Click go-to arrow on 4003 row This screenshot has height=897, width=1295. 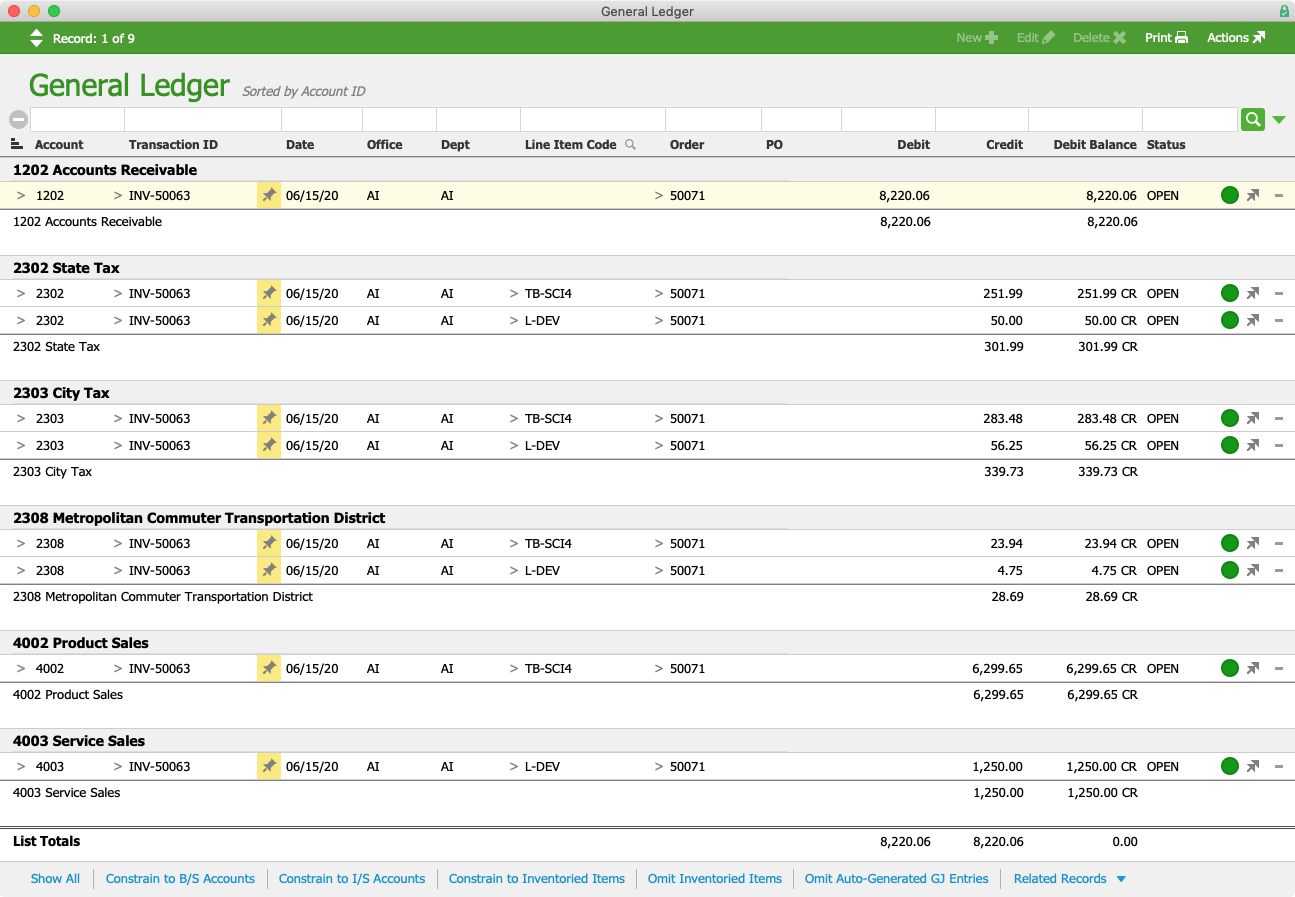1253,767
